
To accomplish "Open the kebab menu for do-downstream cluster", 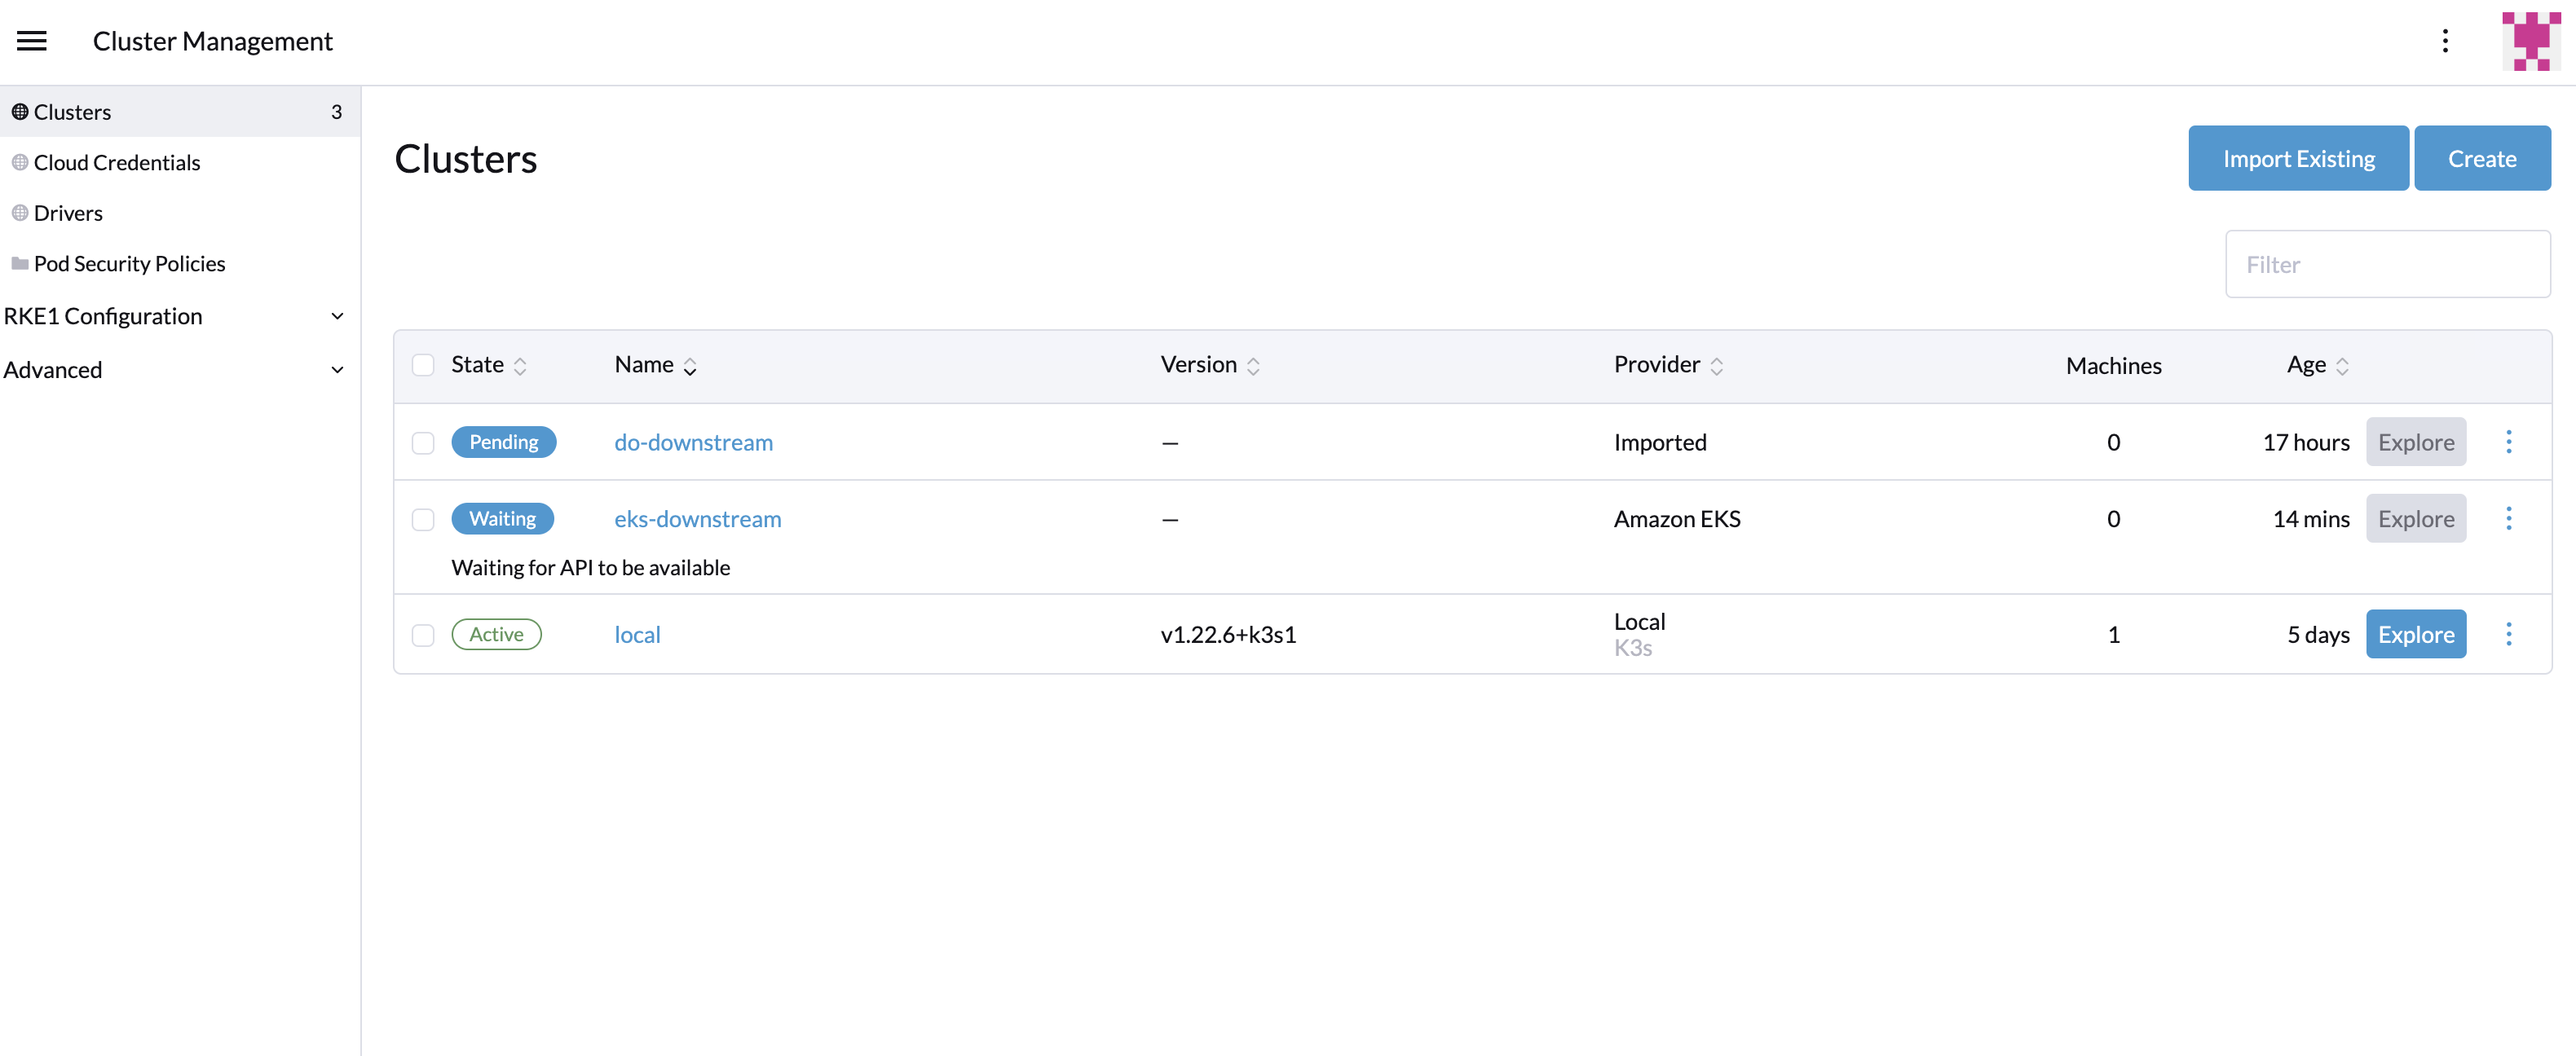I will pyautogui.click(x=2509, y=441).
